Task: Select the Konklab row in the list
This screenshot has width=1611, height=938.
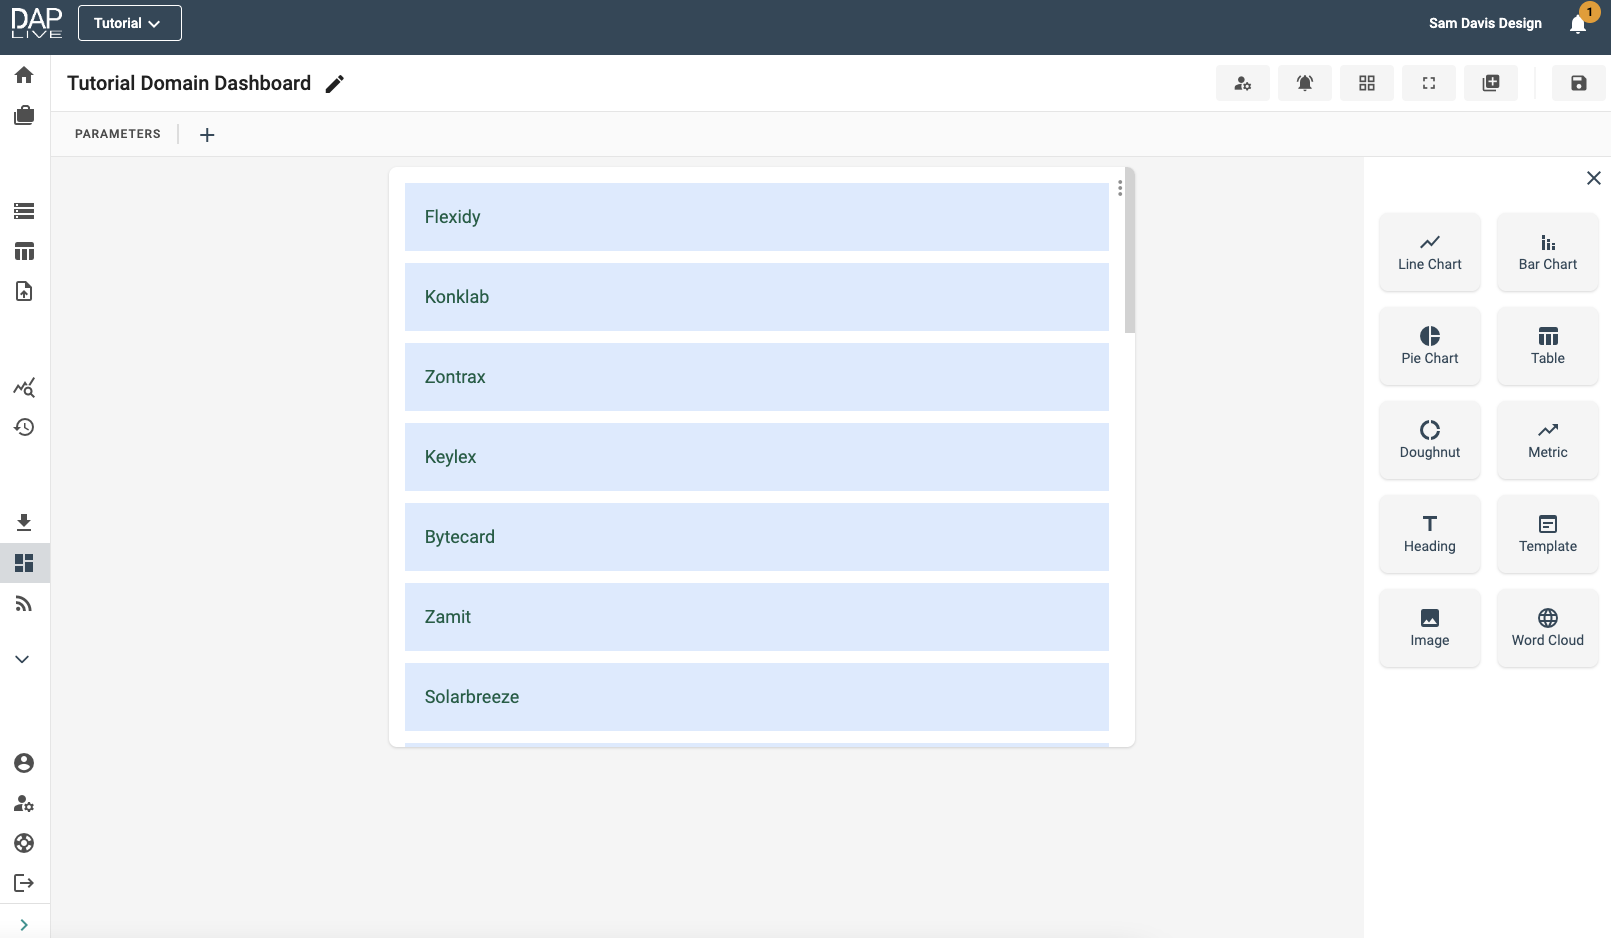Action: coord(756,297)
